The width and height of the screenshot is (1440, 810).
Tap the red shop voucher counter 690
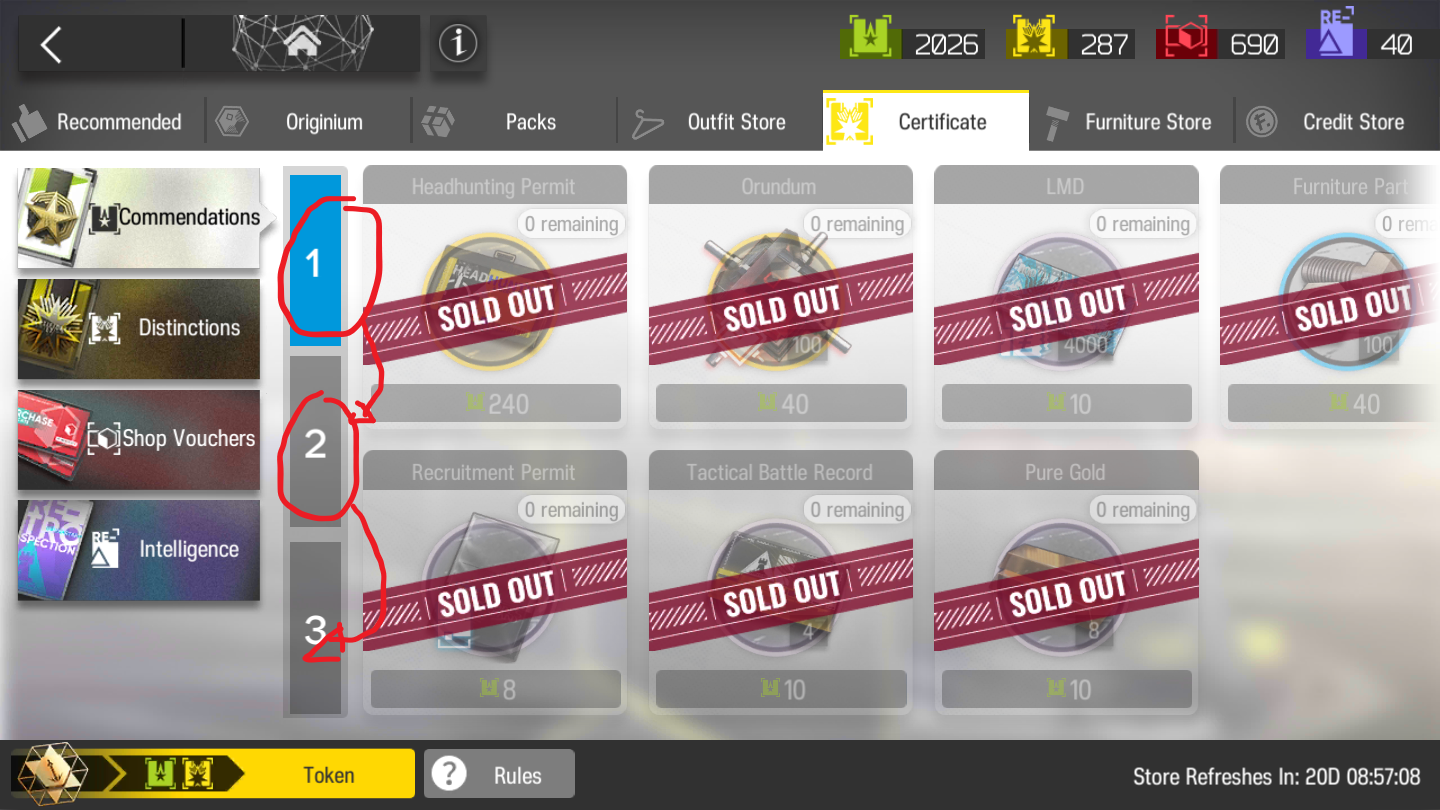tap(1220, 44)
